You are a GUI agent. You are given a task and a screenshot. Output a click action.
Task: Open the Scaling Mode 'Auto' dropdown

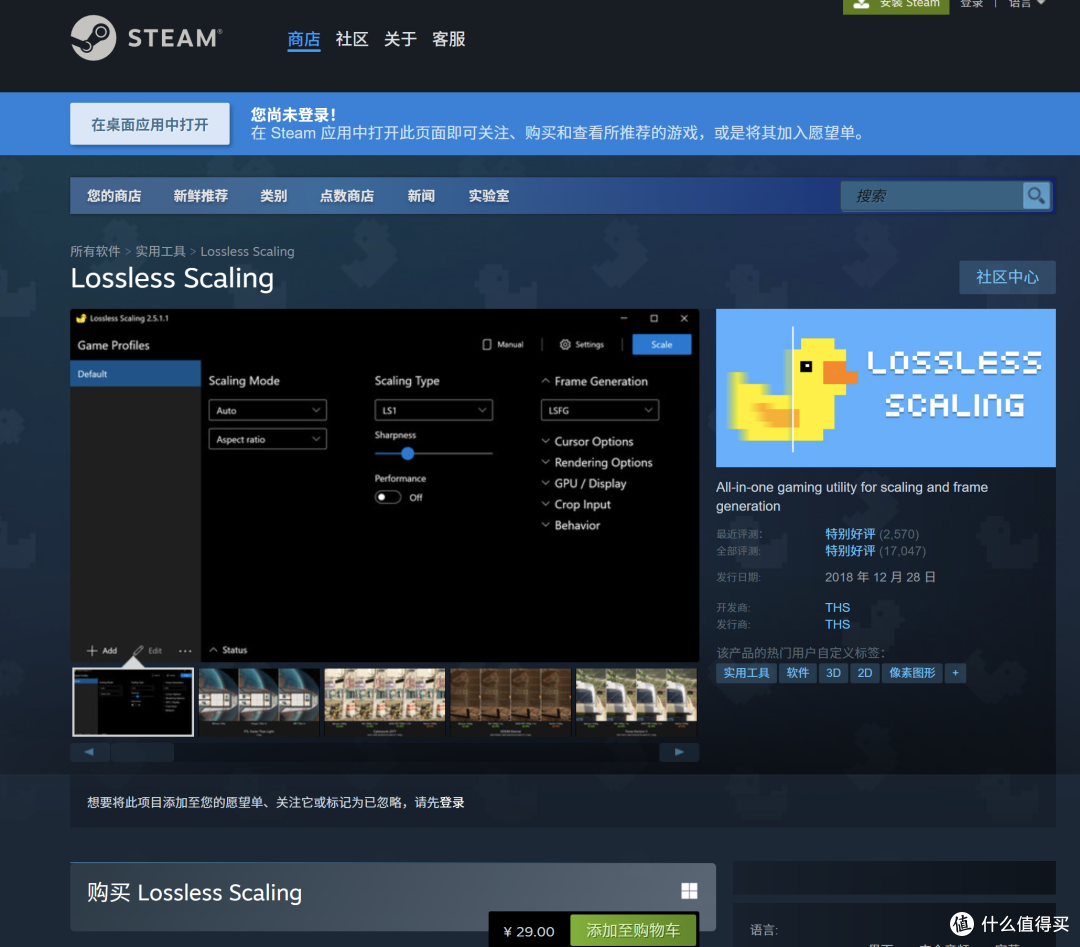point(267,409)
